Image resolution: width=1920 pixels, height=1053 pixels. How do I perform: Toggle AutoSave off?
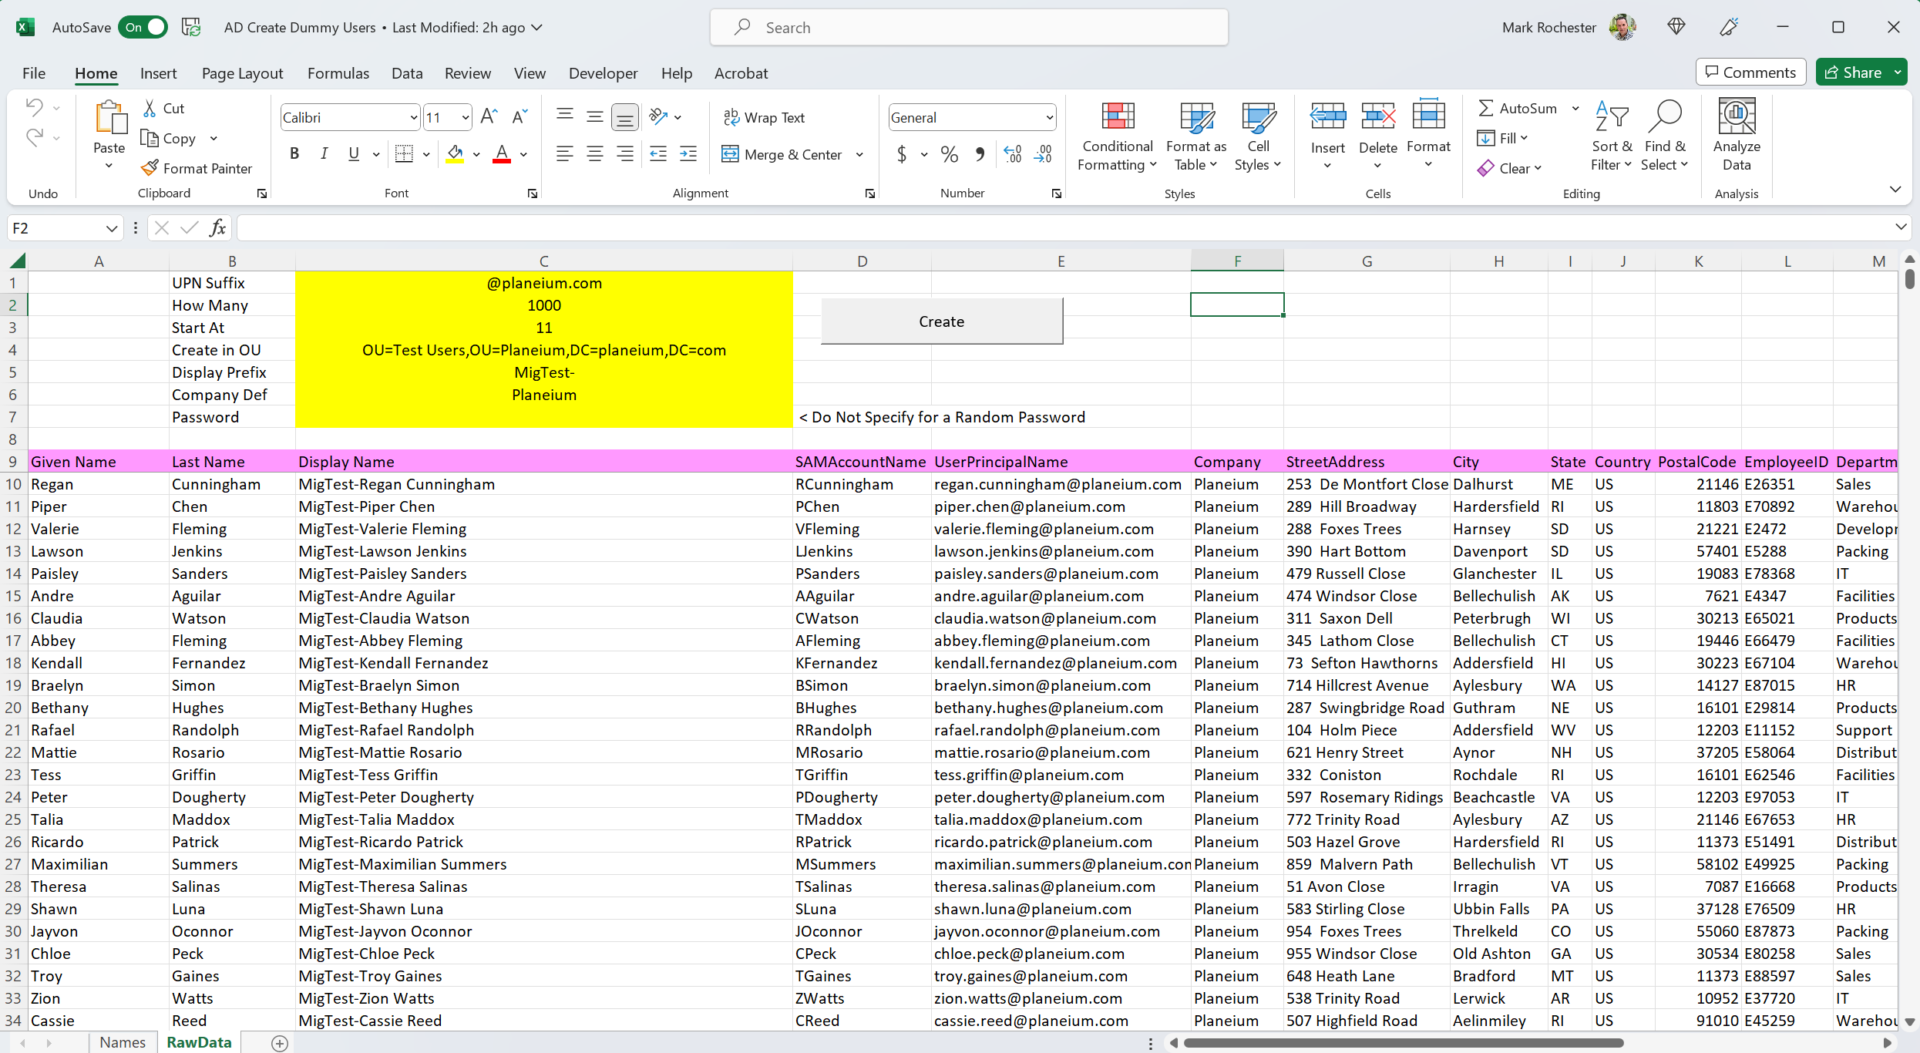[143, 27]
